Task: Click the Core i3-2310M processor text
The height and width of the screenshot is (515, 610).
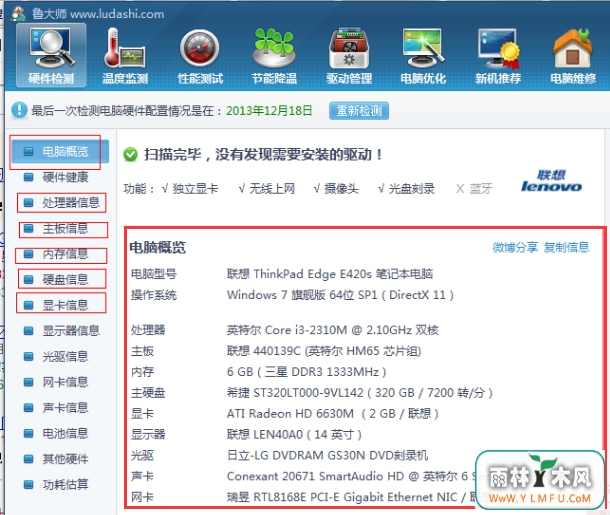Action: coord(333,330)
